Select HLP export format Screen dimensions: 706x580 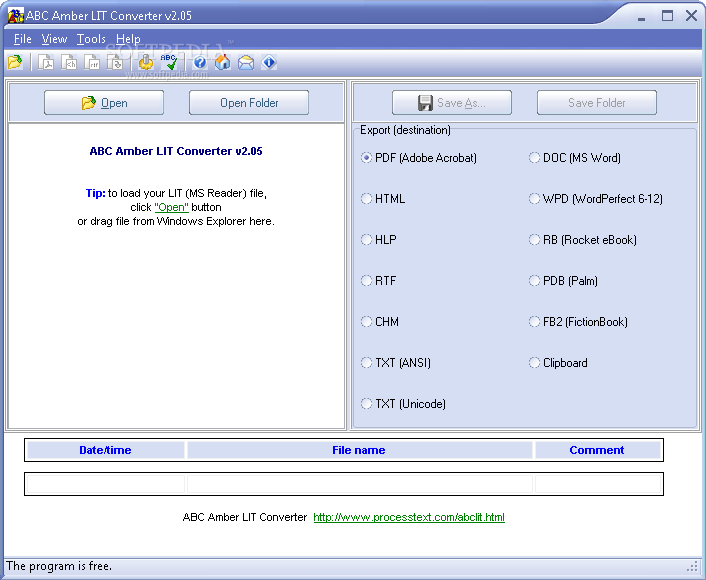pyautogui.click(x=379, y=240)
